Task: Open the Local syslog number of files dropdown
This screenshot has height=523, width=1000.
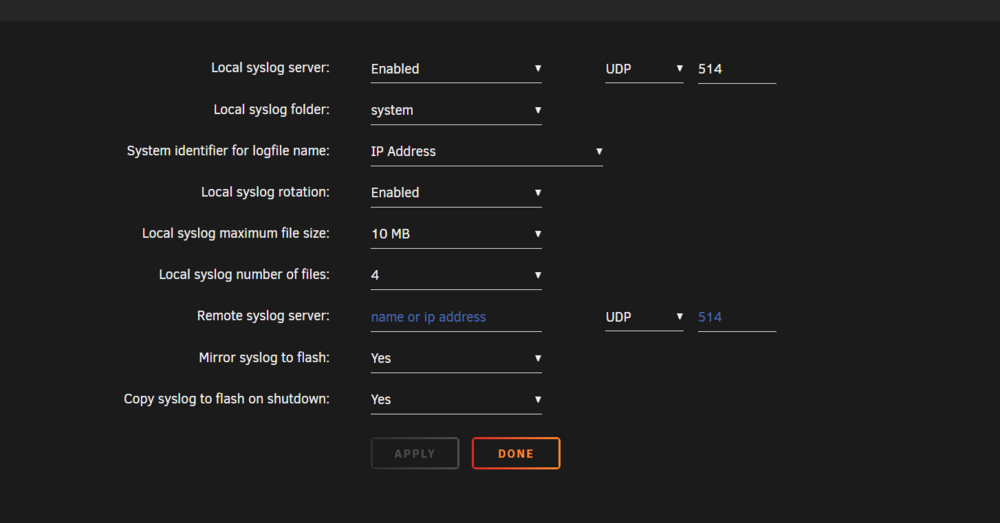Action: 456,276
